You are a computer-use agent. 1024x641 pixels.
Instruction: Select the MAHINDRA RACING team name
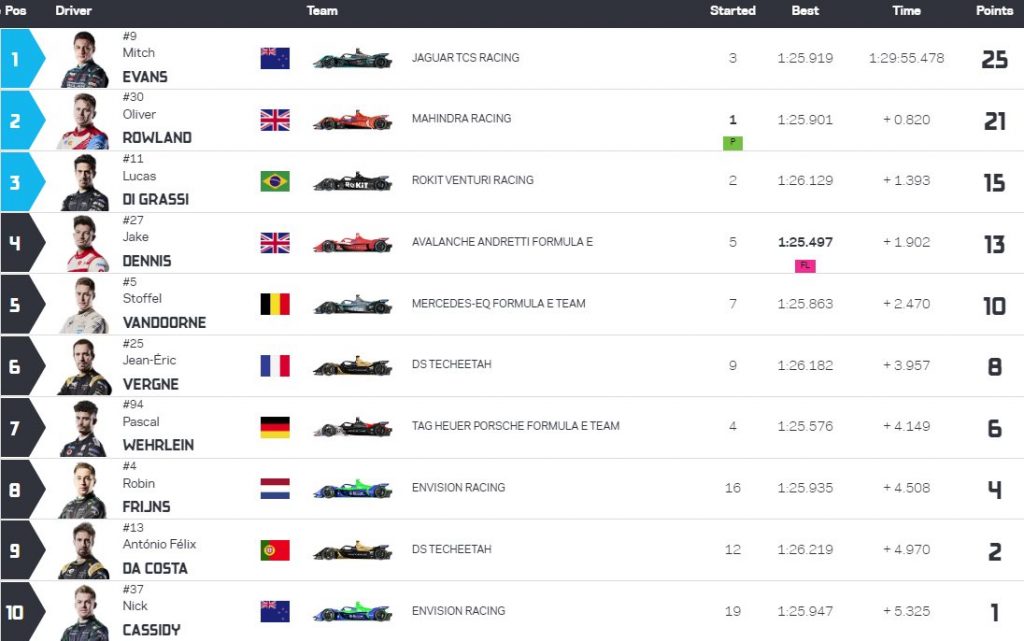(x=462, y=119)
